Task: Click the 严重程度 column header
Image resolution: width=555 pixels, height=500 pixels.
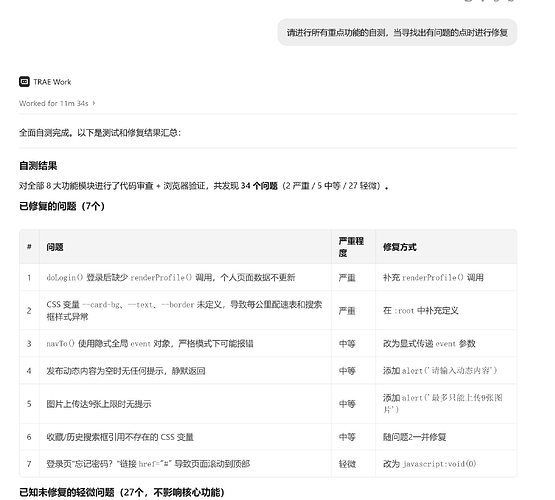Action: pos(351,247)
